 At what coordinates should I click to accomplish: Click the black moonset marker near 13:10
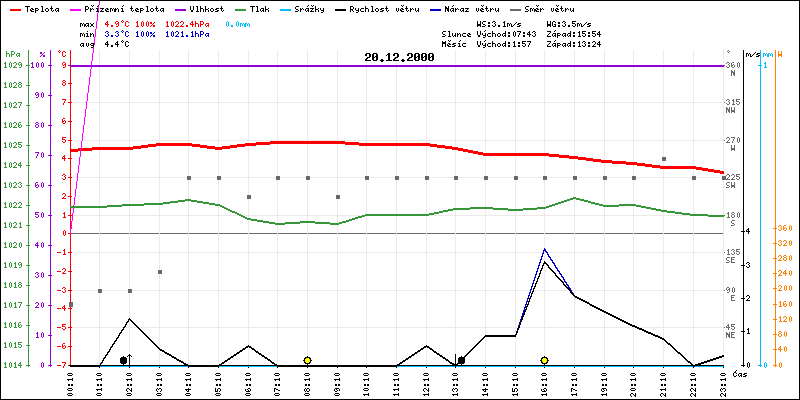pyautogui.click(x=461, y=360)
